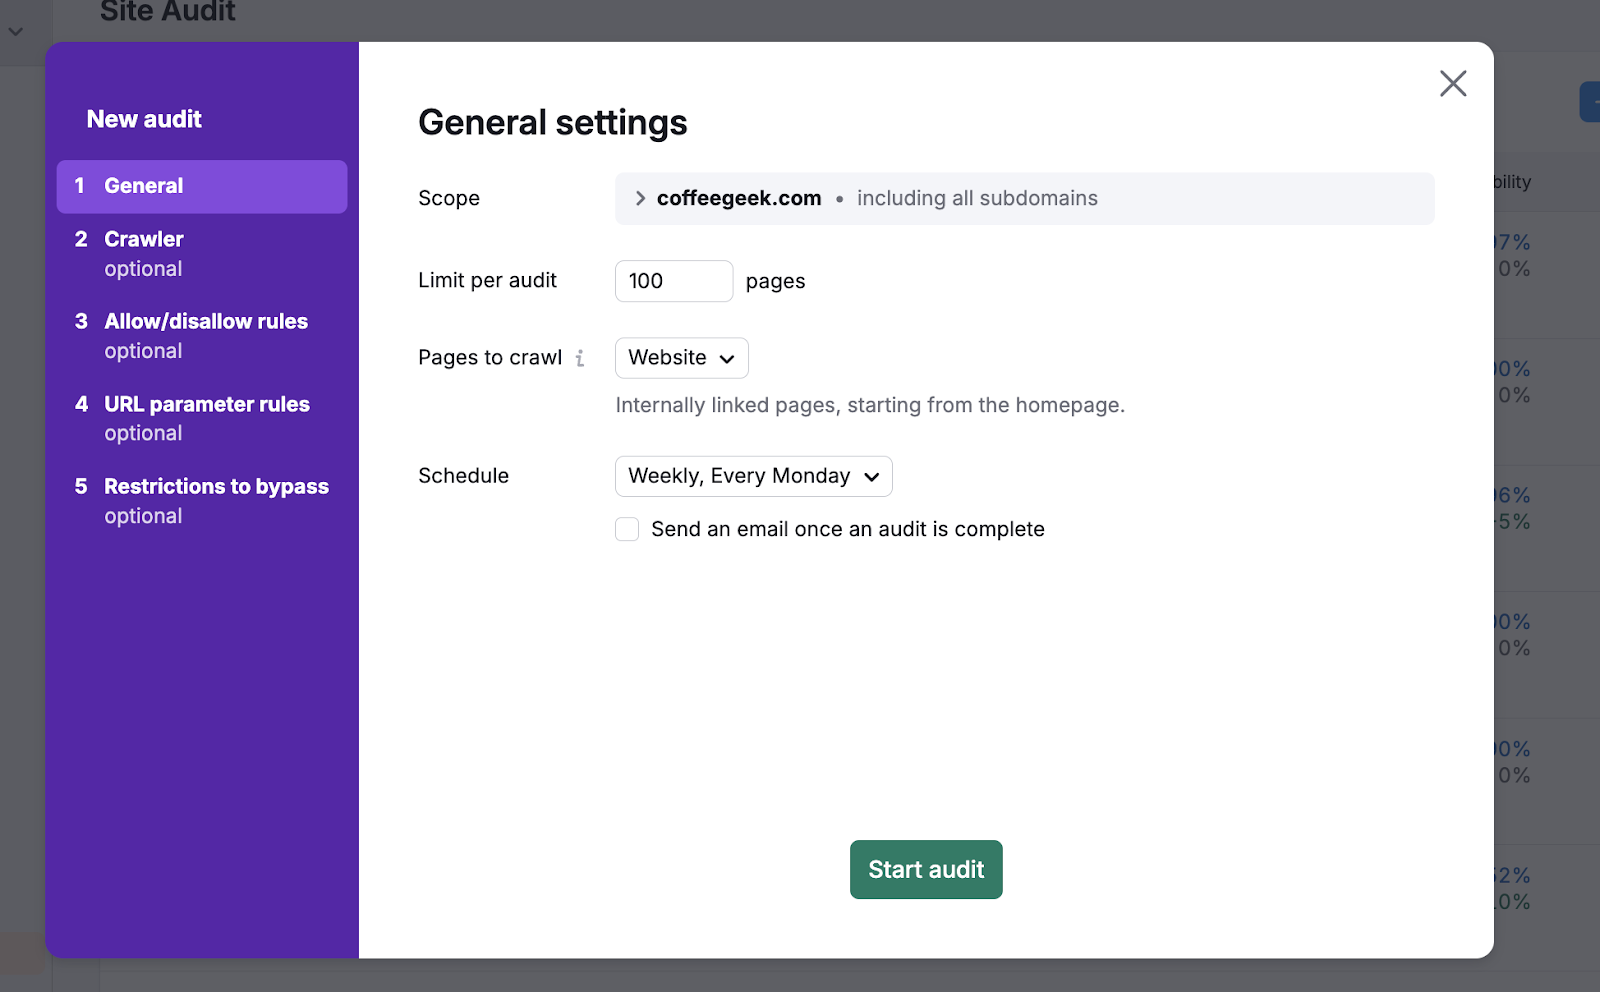Screen dimensions: 1600x992
Task: Click the blue button behind dialog's right edge
Action: [x=1589, y=102]
